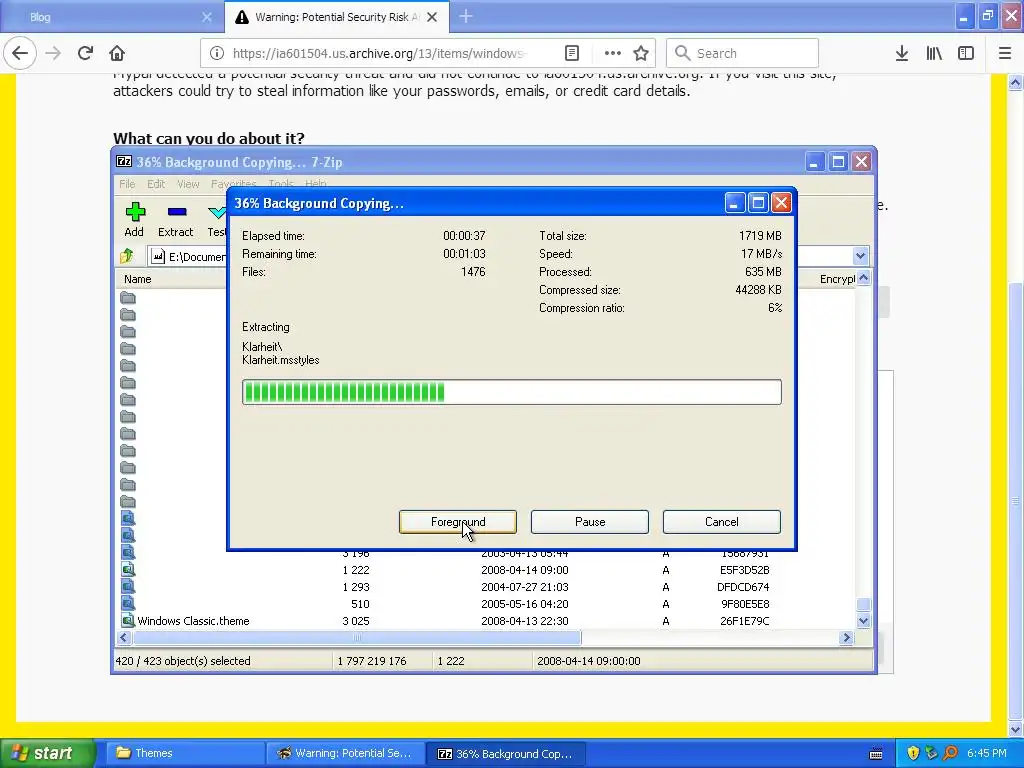This screenshot has width=1024, height=768.
Task: Open the Windows start menu
Action: [x=46, y=753]
